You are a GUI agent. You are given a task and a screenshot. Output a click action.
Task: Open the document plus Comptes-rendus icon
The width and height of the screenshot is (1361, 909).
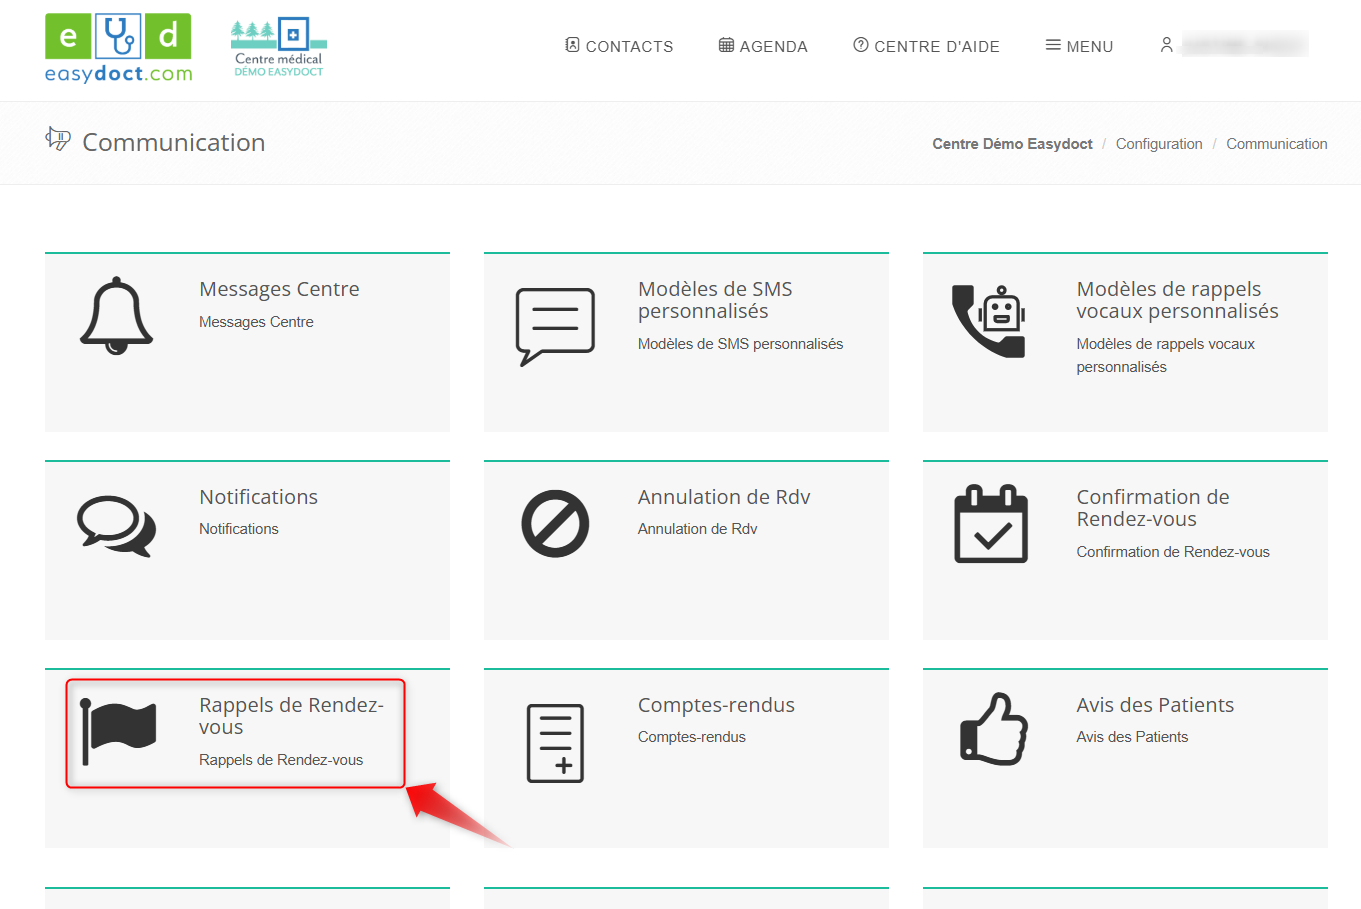tap(555, 743)
